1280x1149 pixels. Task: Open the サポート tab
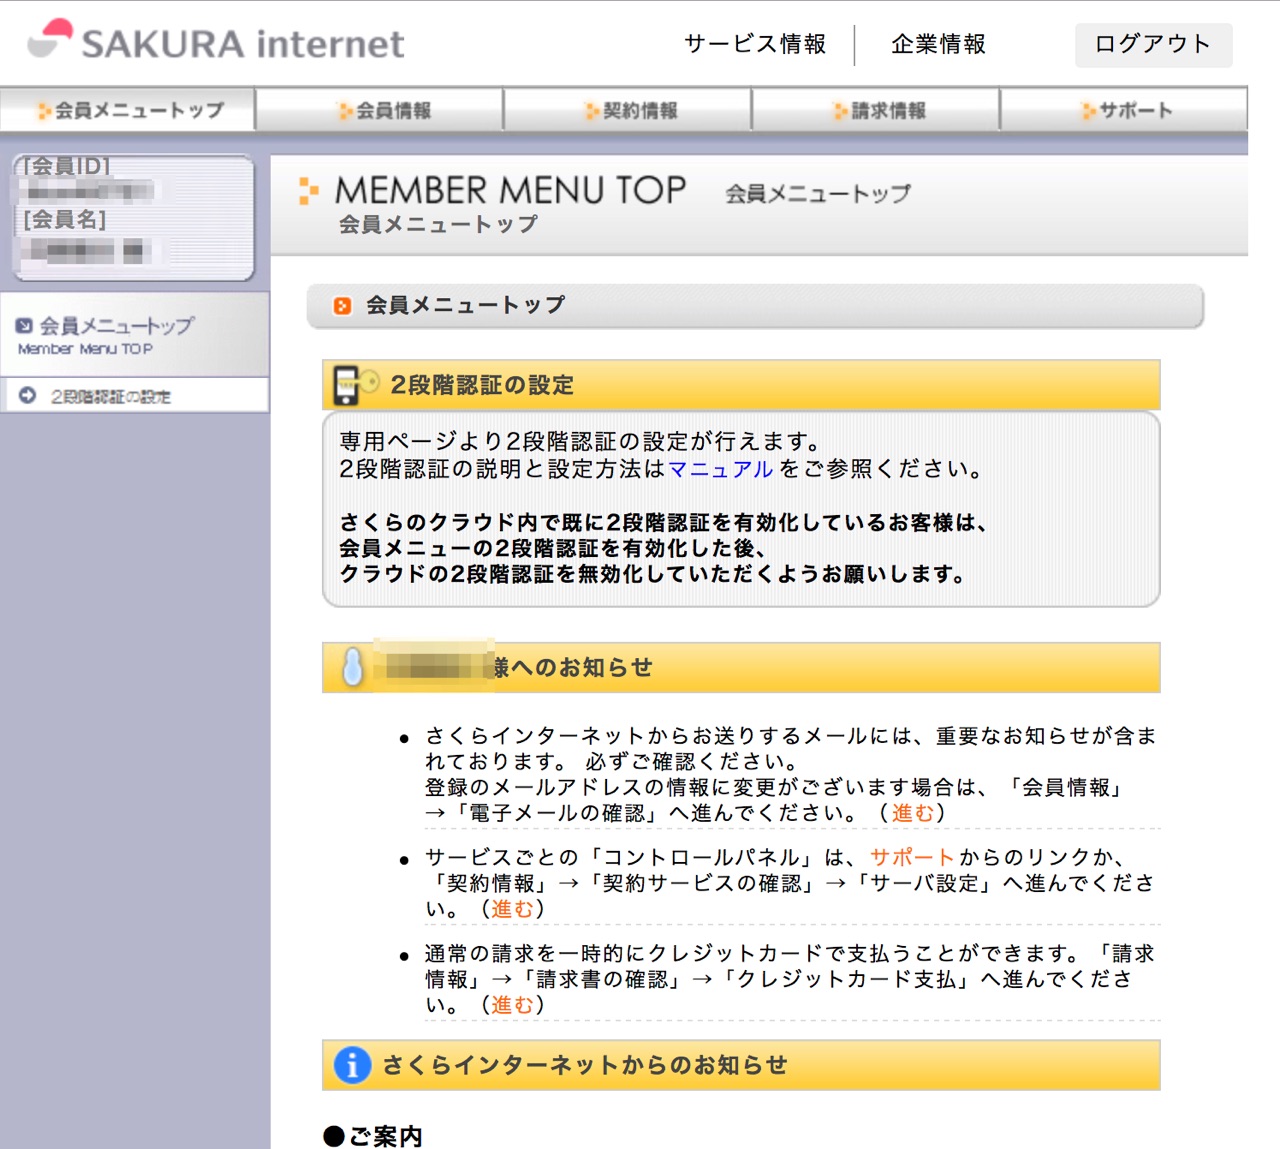tap(1123, 110)
